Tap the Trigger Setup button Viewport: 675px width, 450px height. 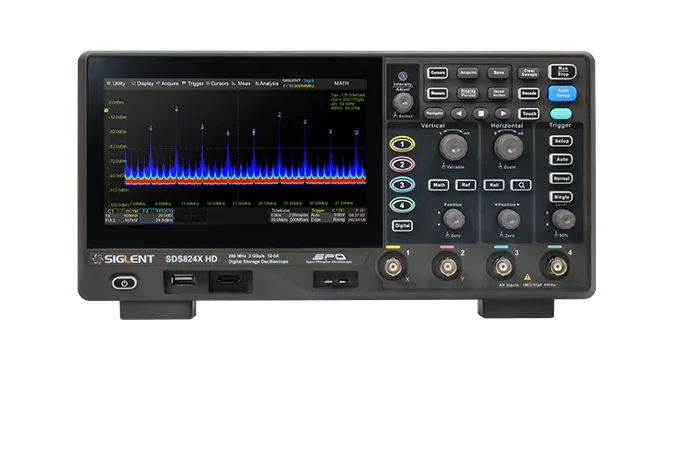(x=561, y=141)
